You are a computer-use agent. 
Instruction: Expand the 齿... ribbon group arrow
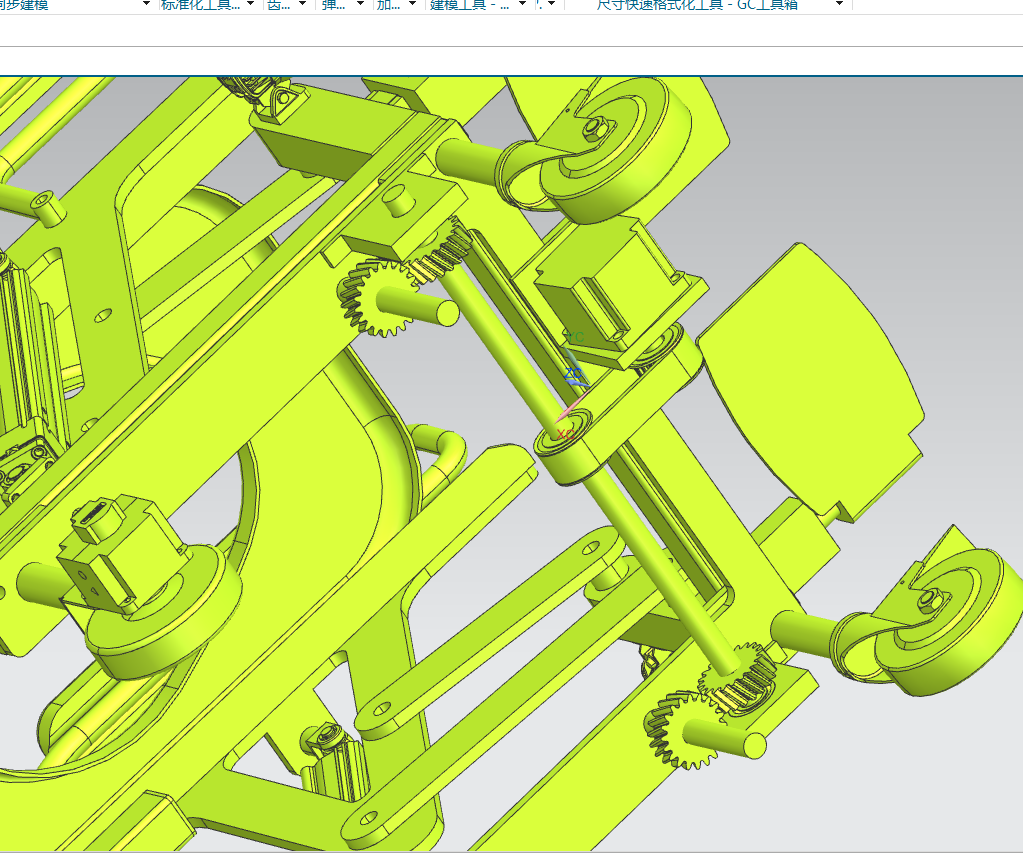(302, 4)
